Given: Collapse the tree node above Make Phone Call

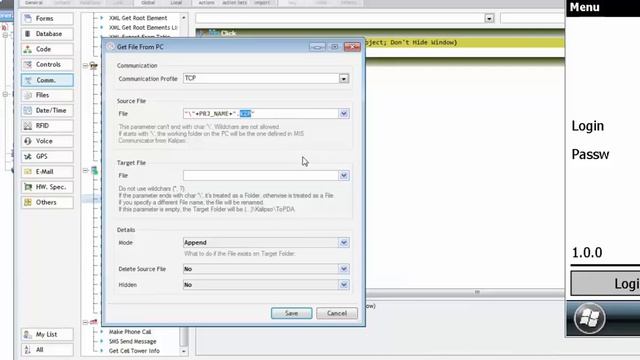Looking at the screenshot, I should click(86, 322).
